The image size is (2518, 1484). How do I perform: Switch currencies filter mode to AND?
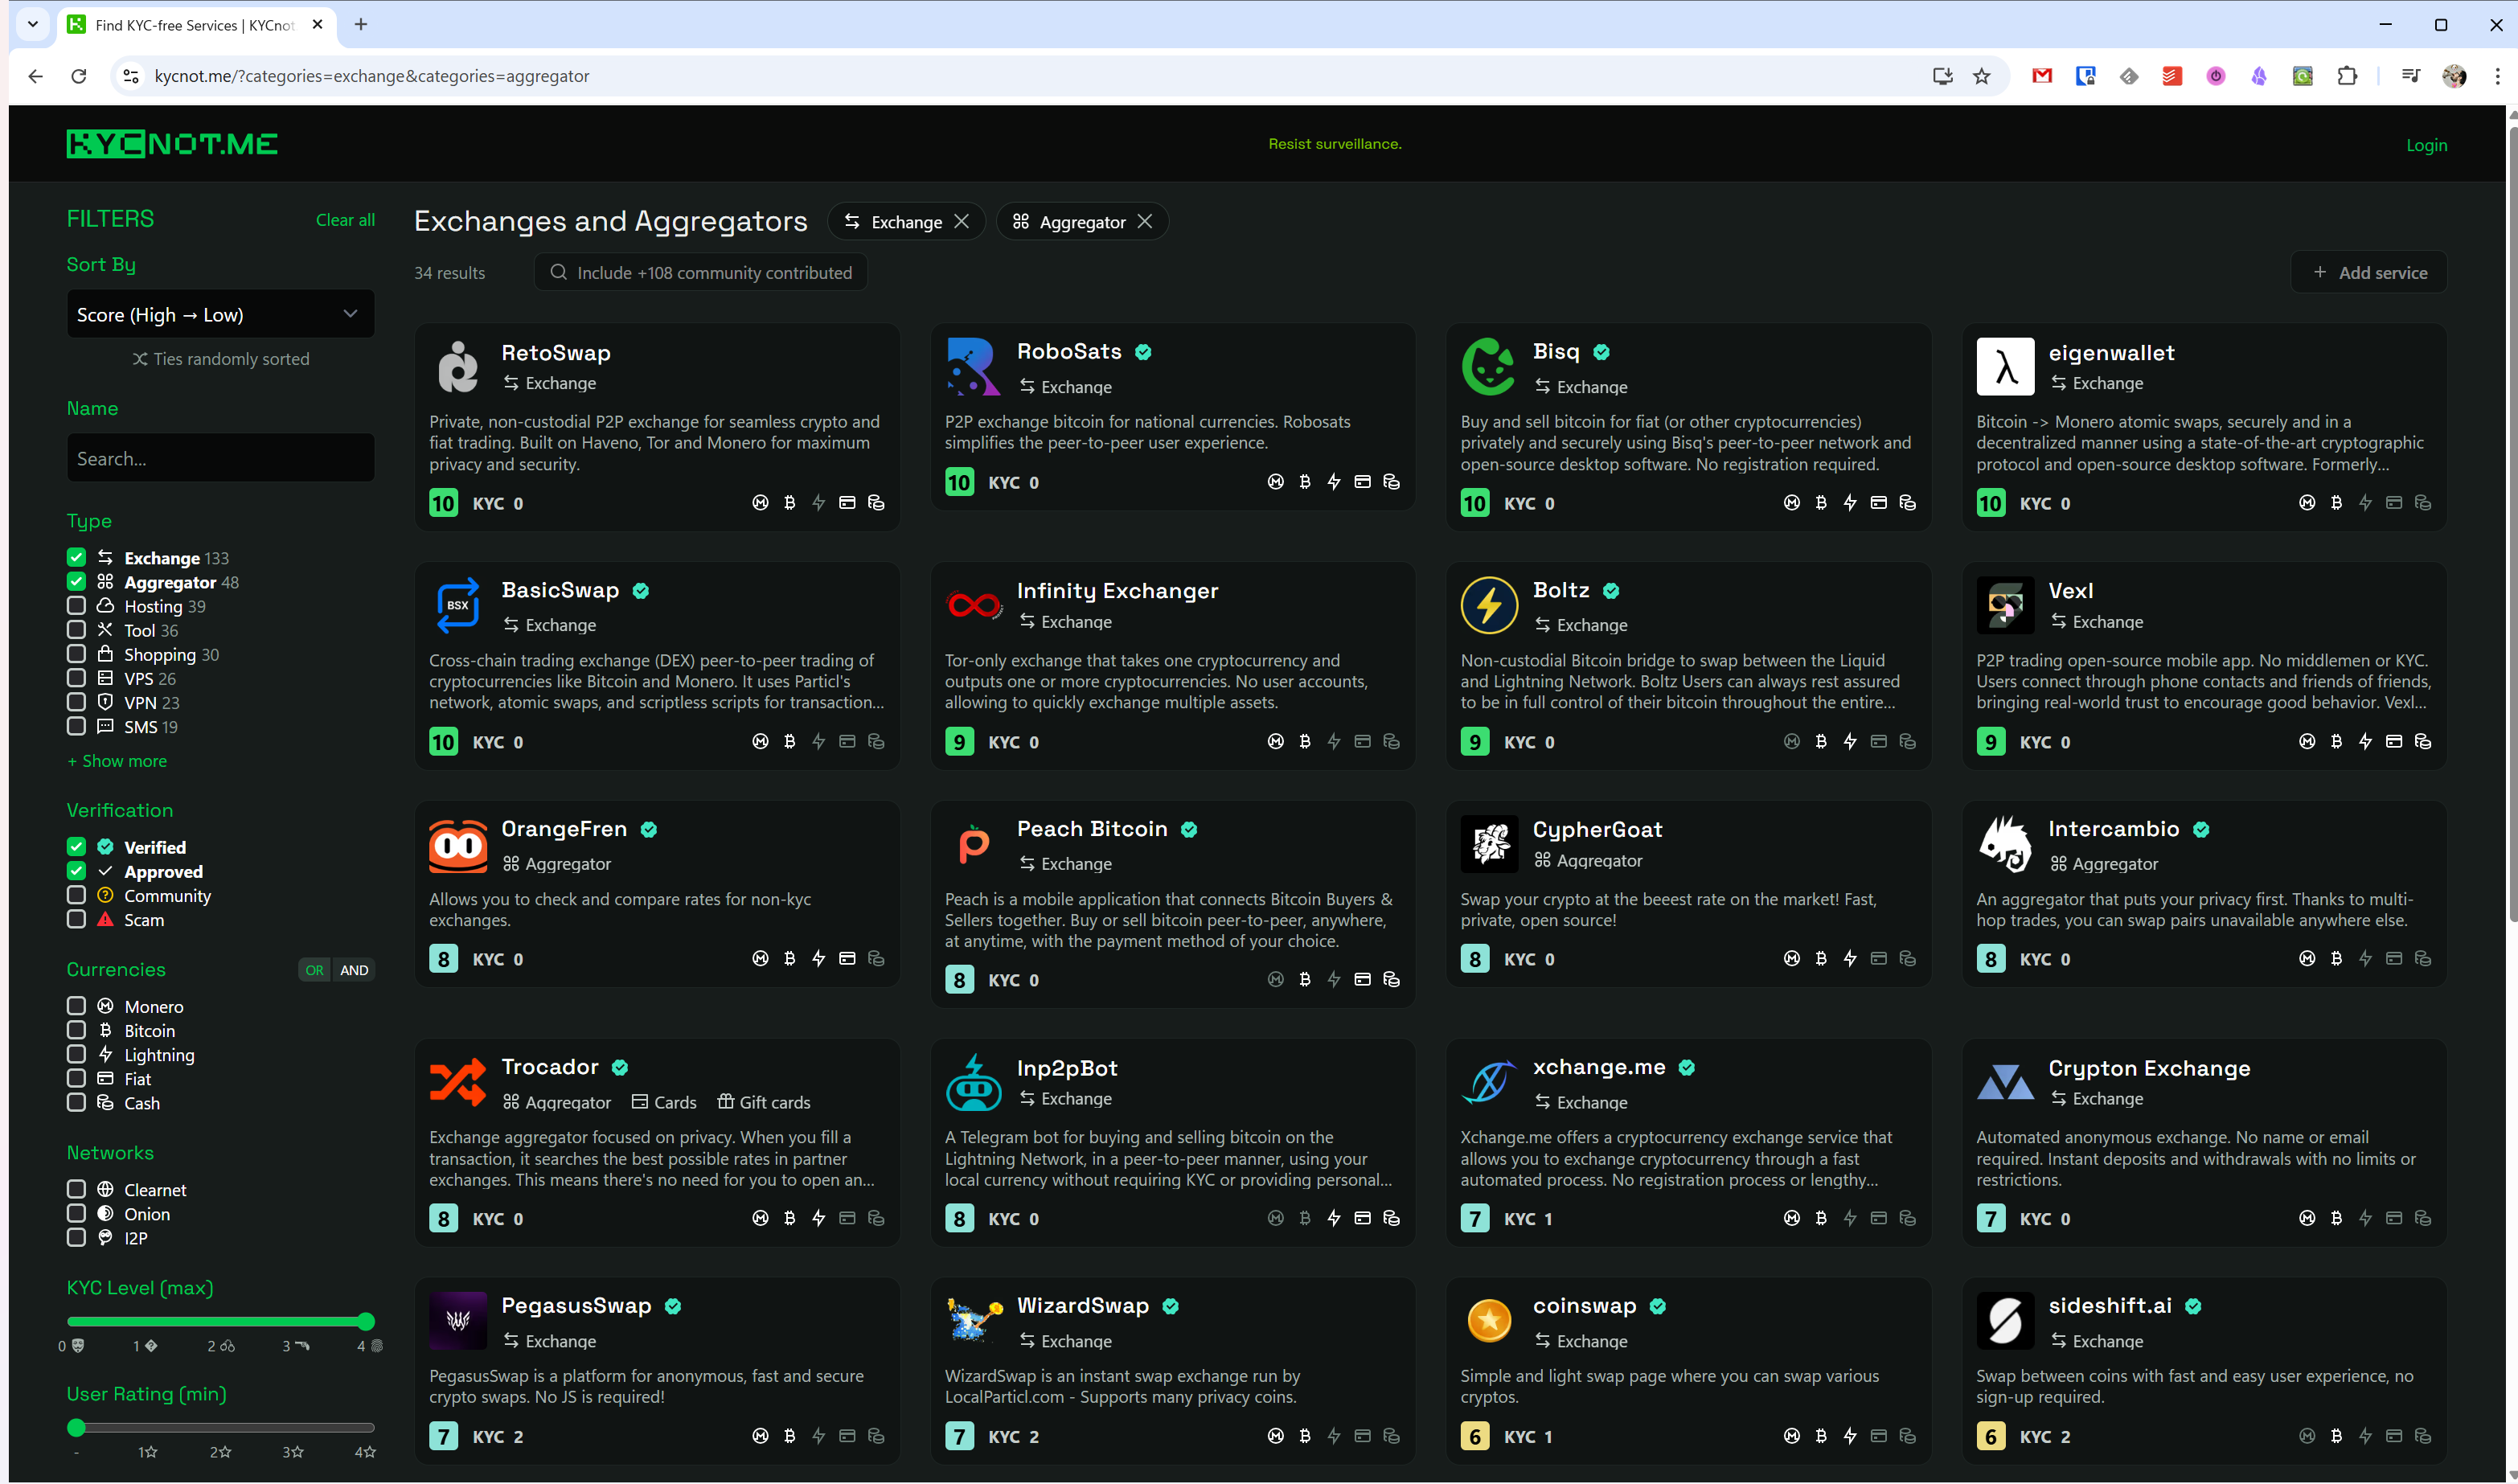click(354, 970)
